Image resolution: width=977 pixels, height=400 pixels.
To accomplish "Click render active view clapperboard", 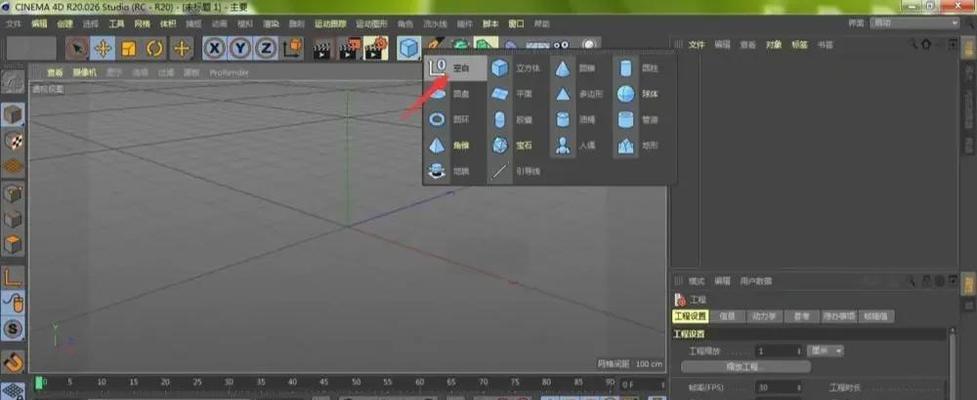I will (322, 49).
